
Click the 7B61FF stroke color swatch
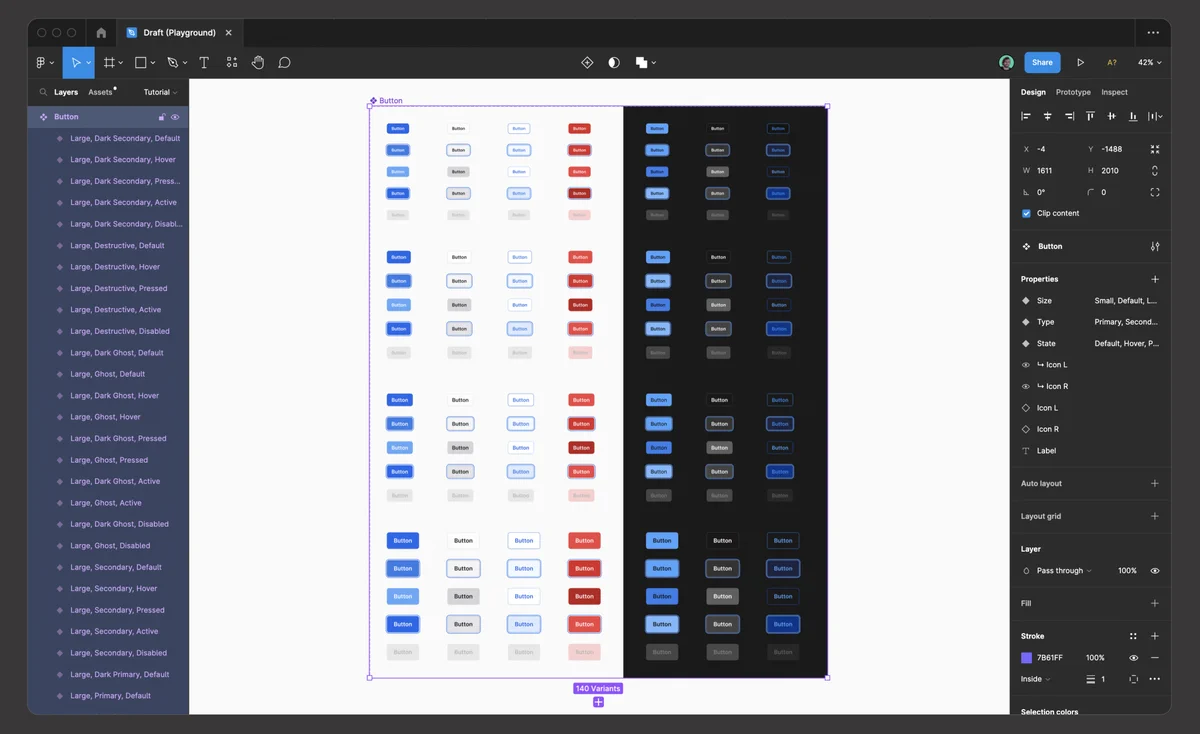1026,658
